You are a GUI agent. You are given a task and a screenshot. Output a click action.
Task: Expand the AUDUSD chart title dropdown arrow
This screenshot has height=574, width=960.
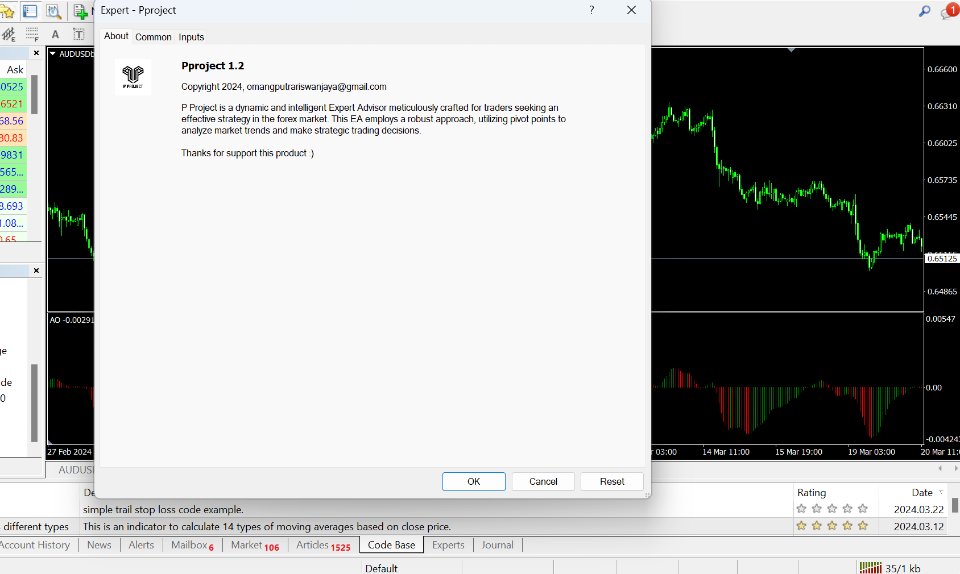[53, 54]
